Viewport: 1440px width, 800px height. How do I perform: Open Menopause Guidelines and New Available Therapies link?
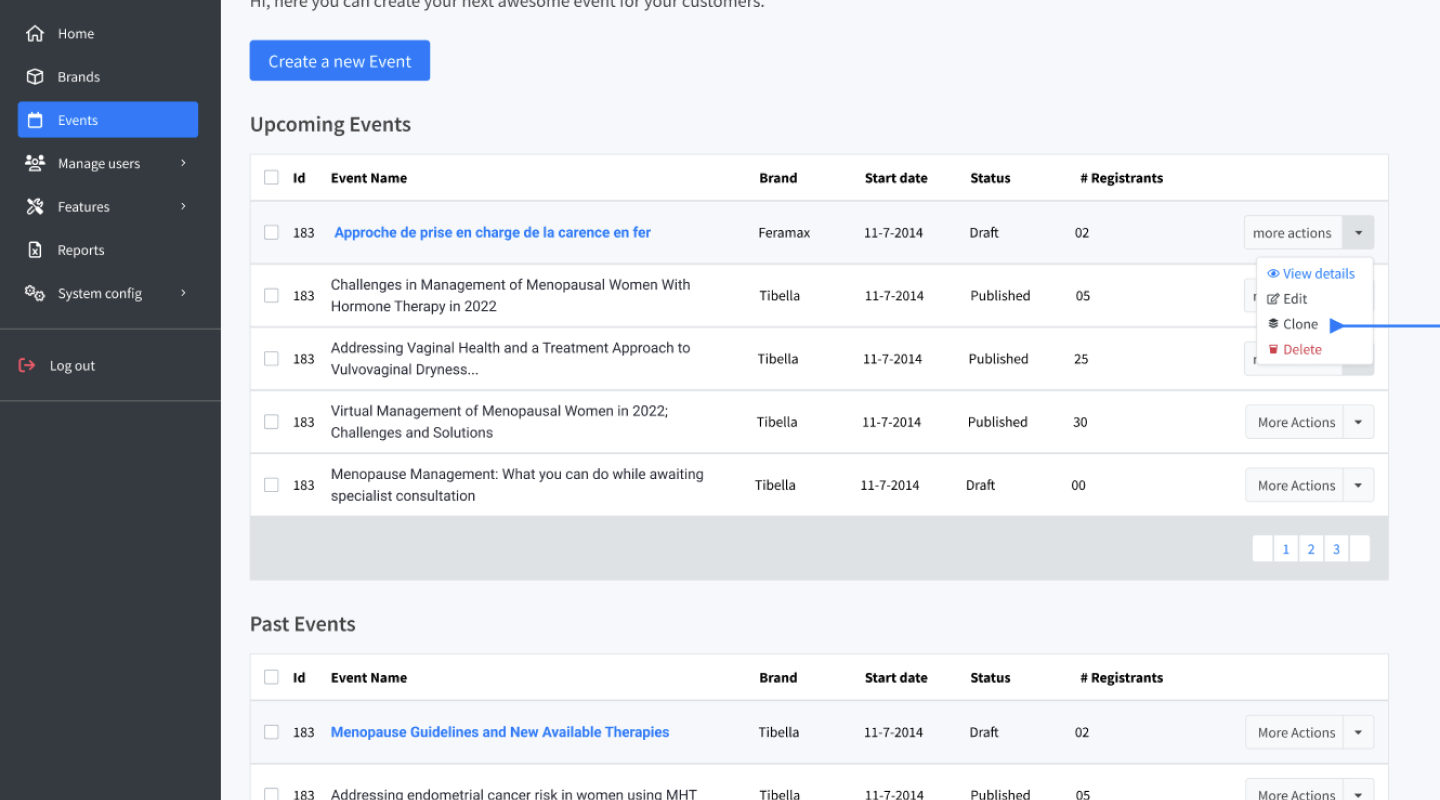(x=500, y=732)
